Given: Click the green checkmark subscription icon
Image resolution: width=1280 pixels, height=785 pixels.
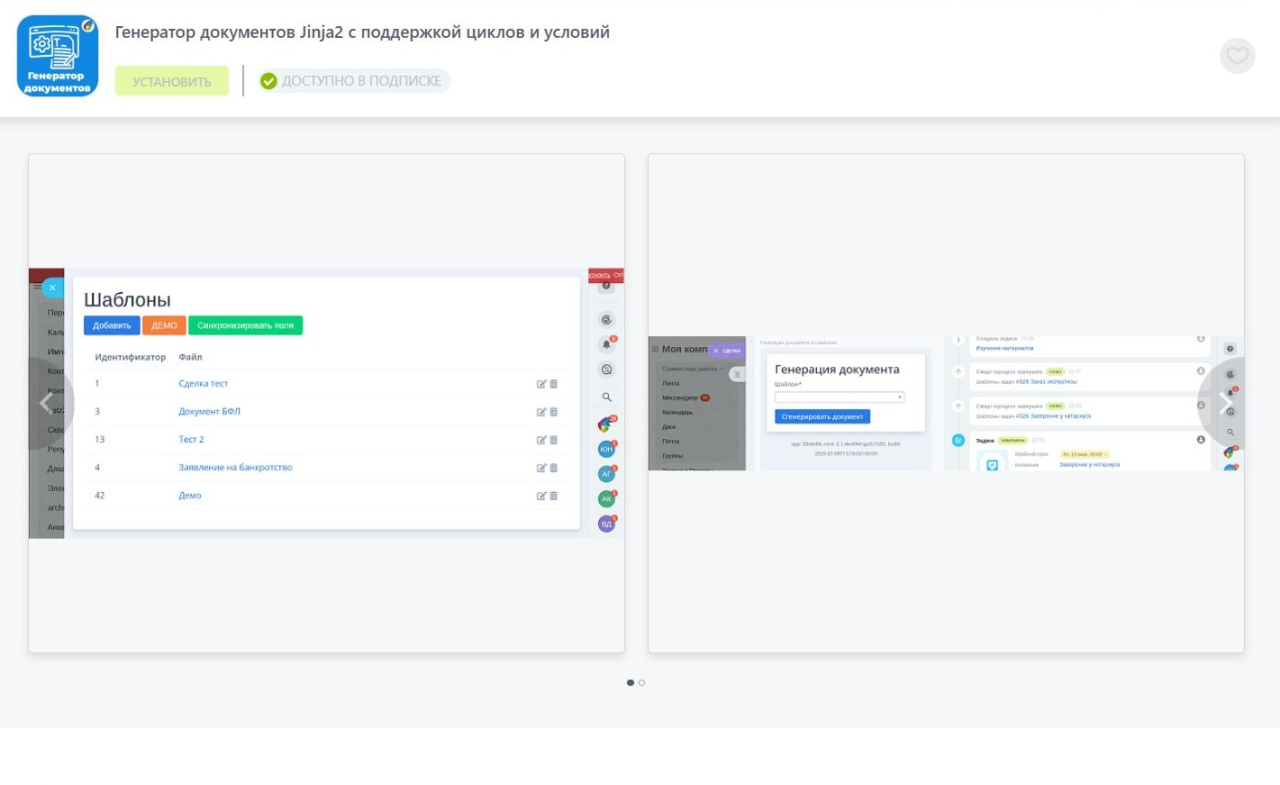Looking at the screenshot, I should click(x=268, y=81).
